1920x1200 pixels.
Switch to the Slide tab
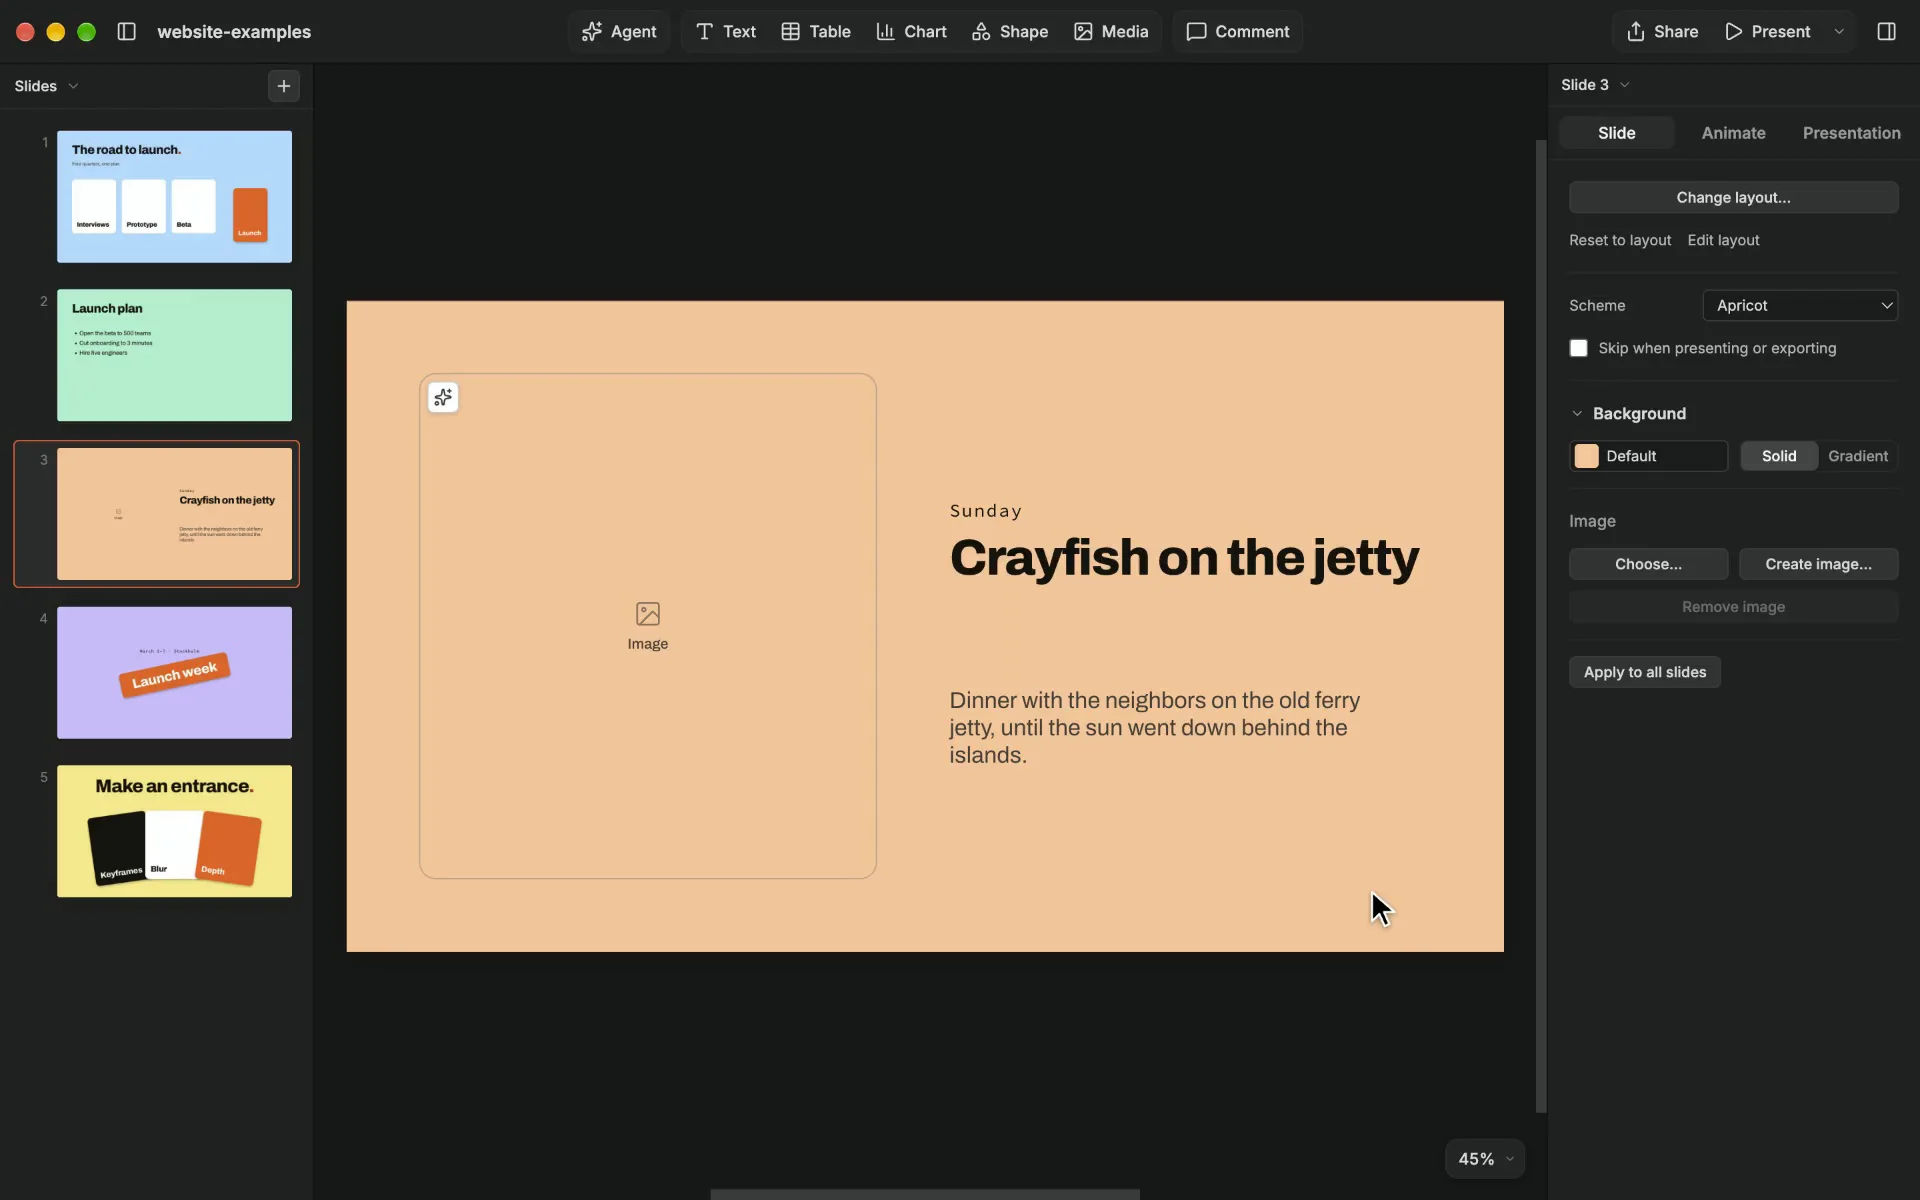(x=1616, y=133)
